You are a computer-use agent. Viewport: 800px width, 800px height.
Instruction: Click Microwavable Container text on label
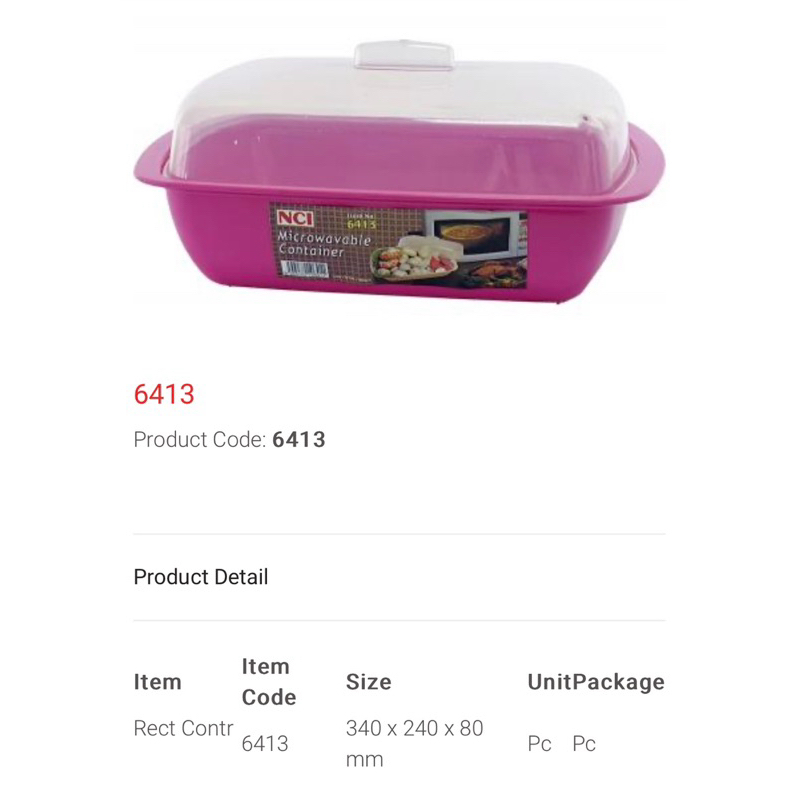pyautogui.click(x=323, y=244)
